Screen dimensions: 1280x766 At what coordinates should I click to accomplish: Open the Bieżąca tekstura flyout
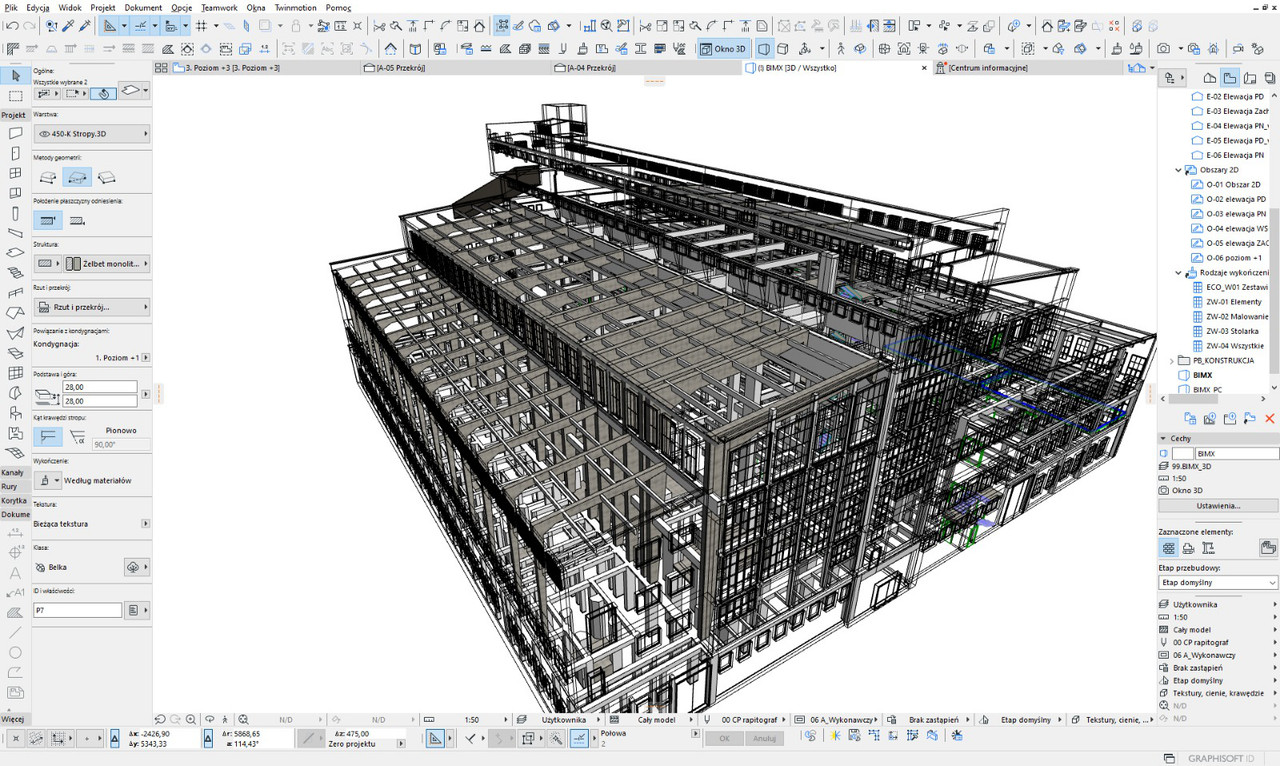(146, 523)
